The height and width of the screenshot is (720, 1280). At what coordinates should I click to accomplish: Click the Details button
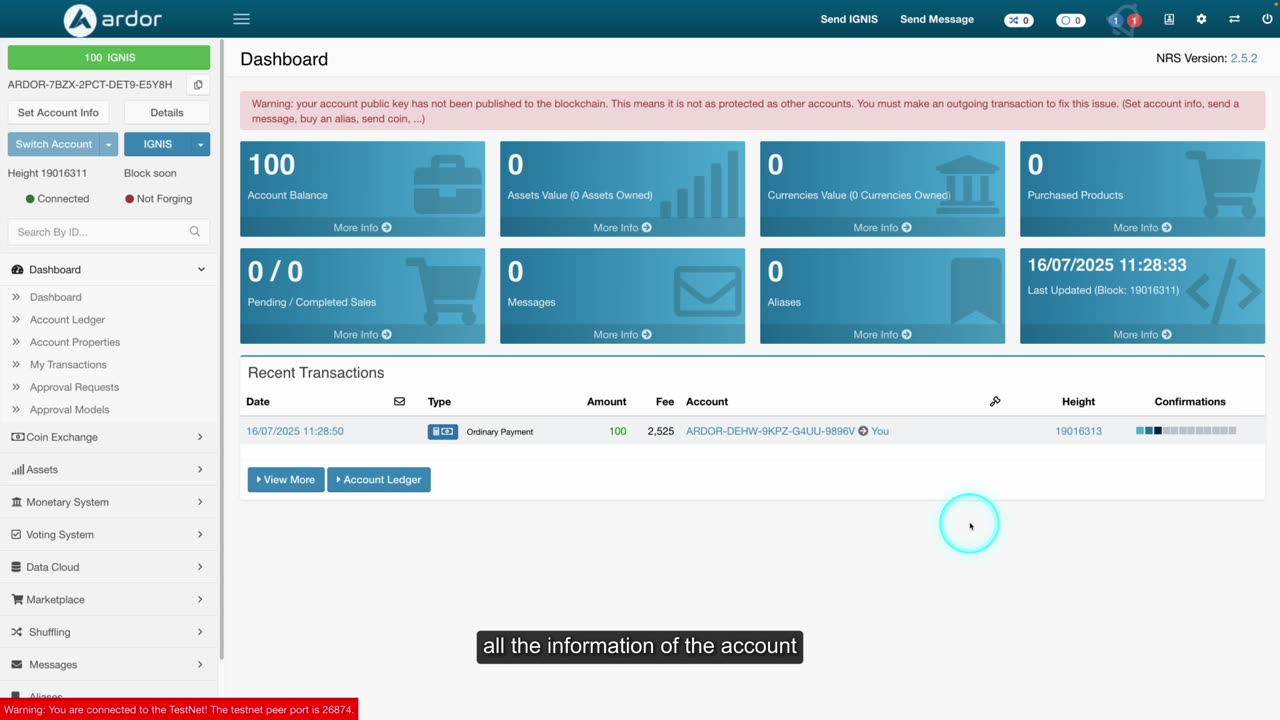pyautogui.click(x=167, y=112)
